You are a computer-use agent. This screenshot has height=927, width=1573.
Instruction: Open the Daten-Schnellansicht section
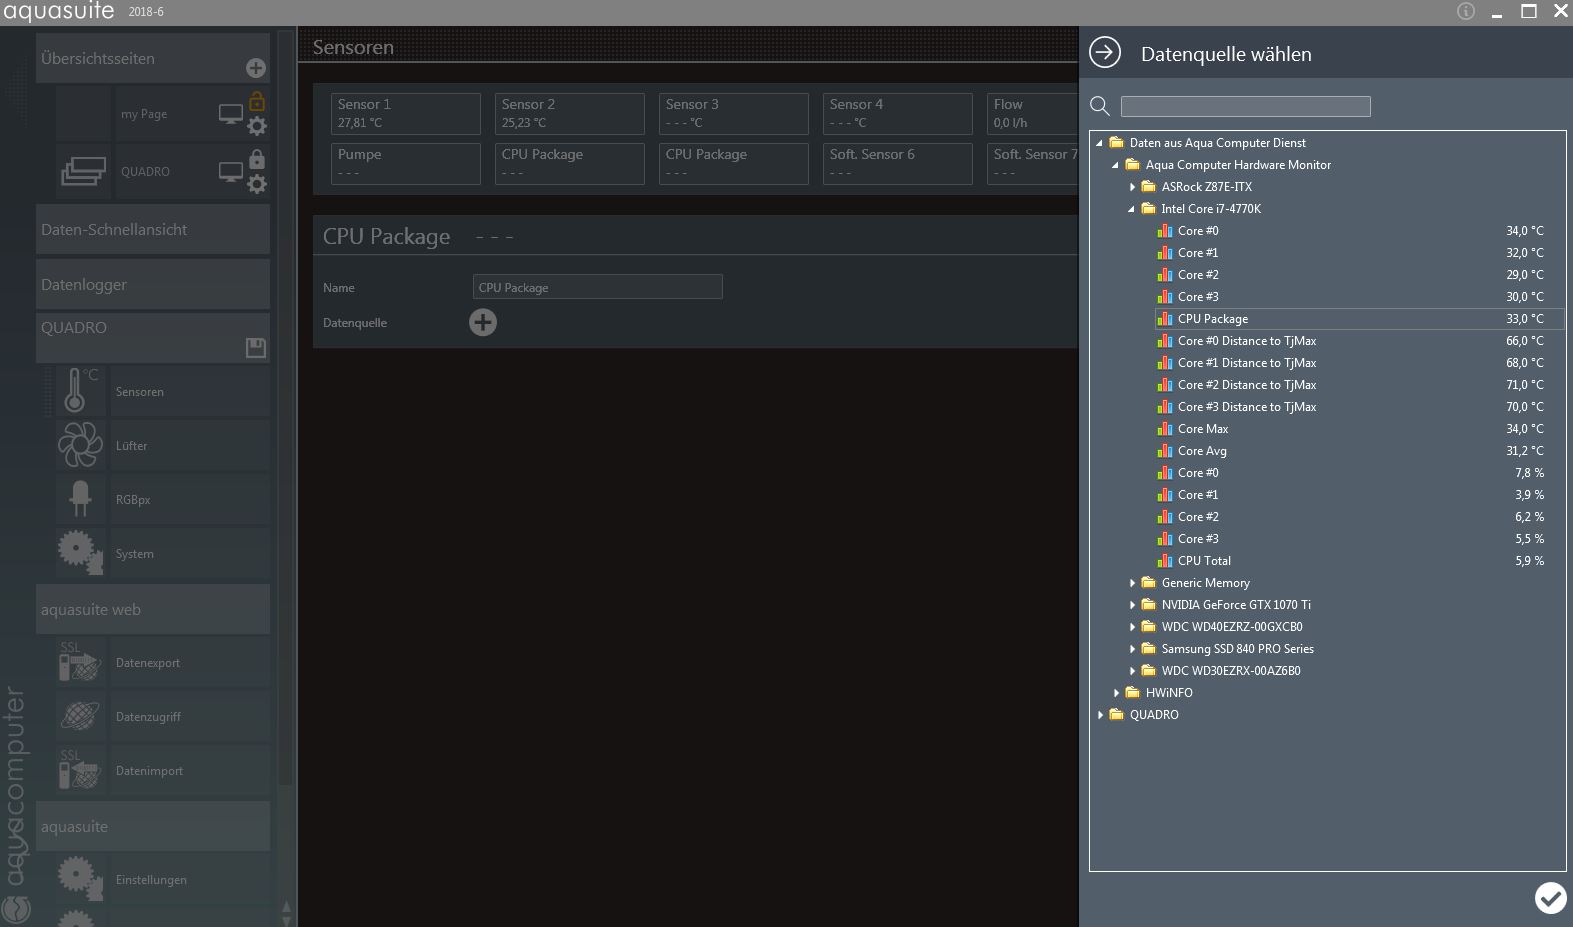(x=152, y=230)
